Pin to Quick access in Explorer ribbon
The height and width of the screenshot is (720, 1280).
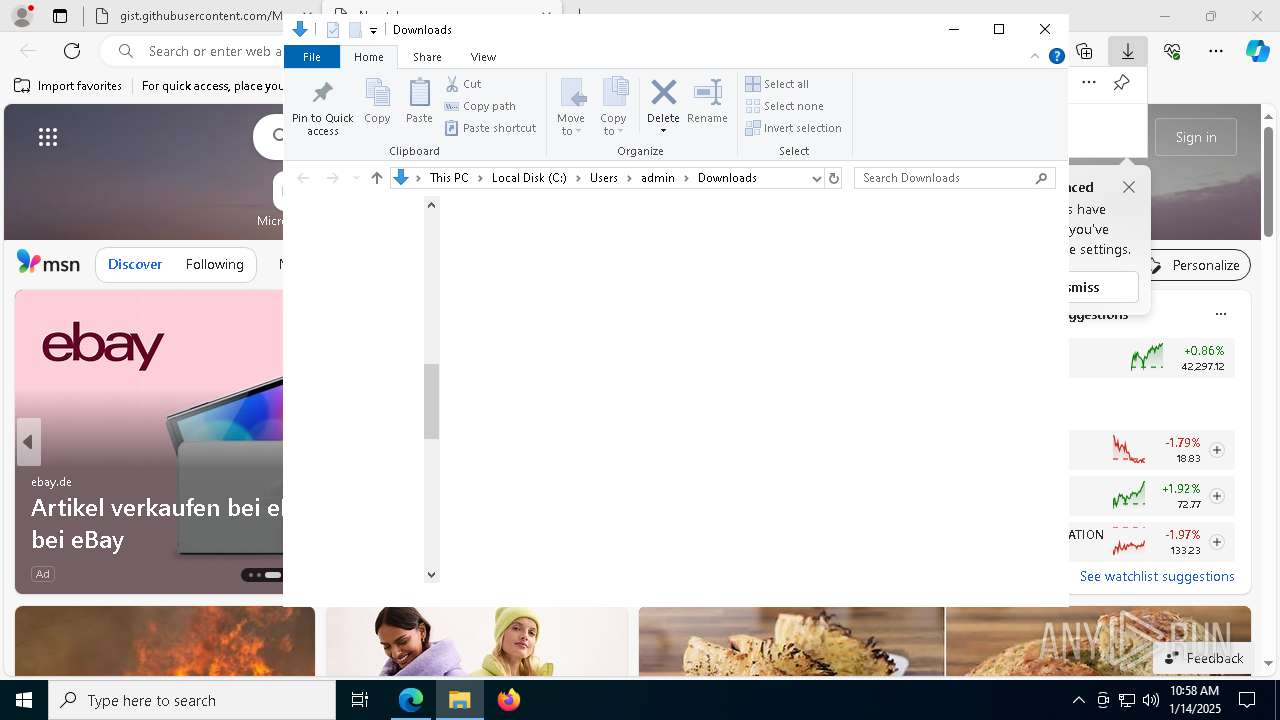[x=322, y=107]
